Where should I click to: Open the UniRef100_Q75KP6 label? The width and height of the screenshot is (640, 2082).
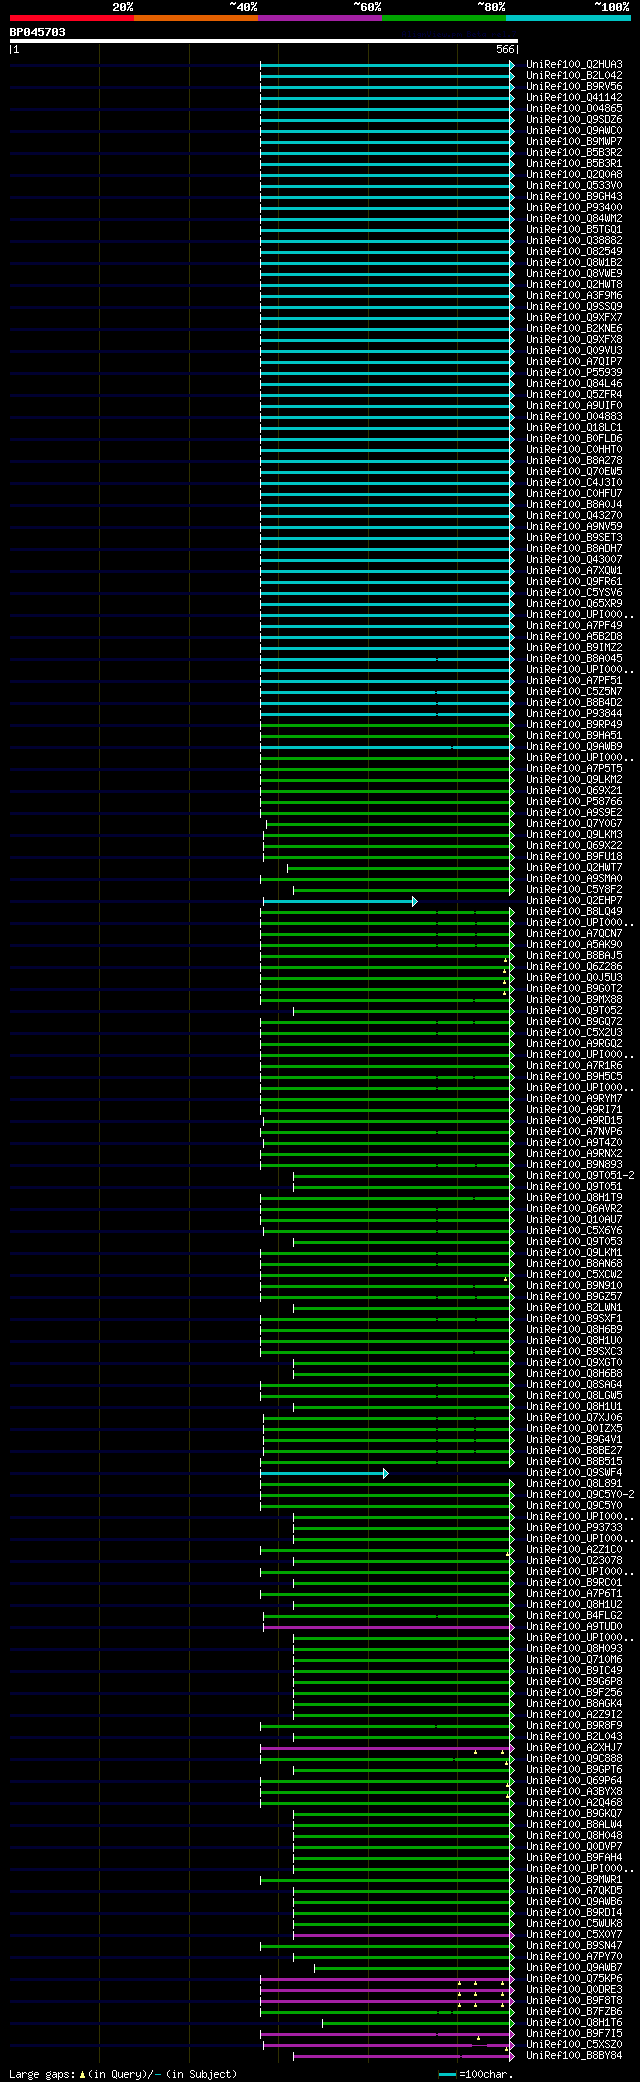point(574,1978)
